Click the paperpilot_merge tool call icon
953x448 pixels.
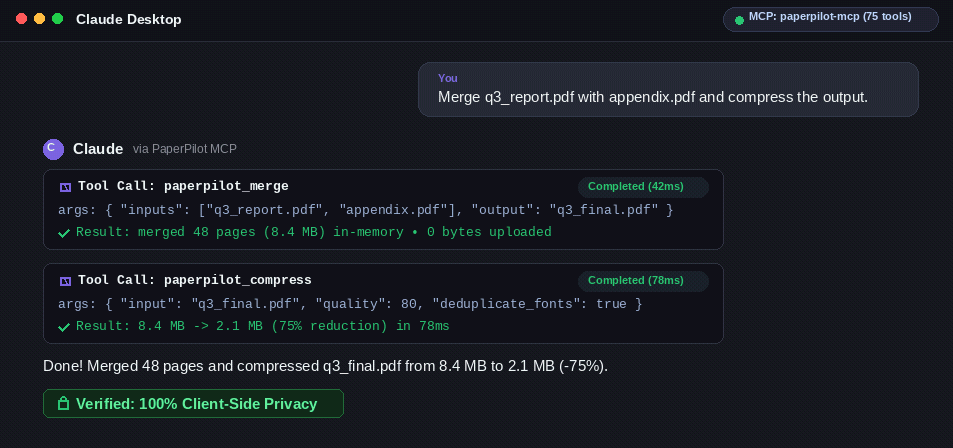pyautogui.click(x=65, y=187)
